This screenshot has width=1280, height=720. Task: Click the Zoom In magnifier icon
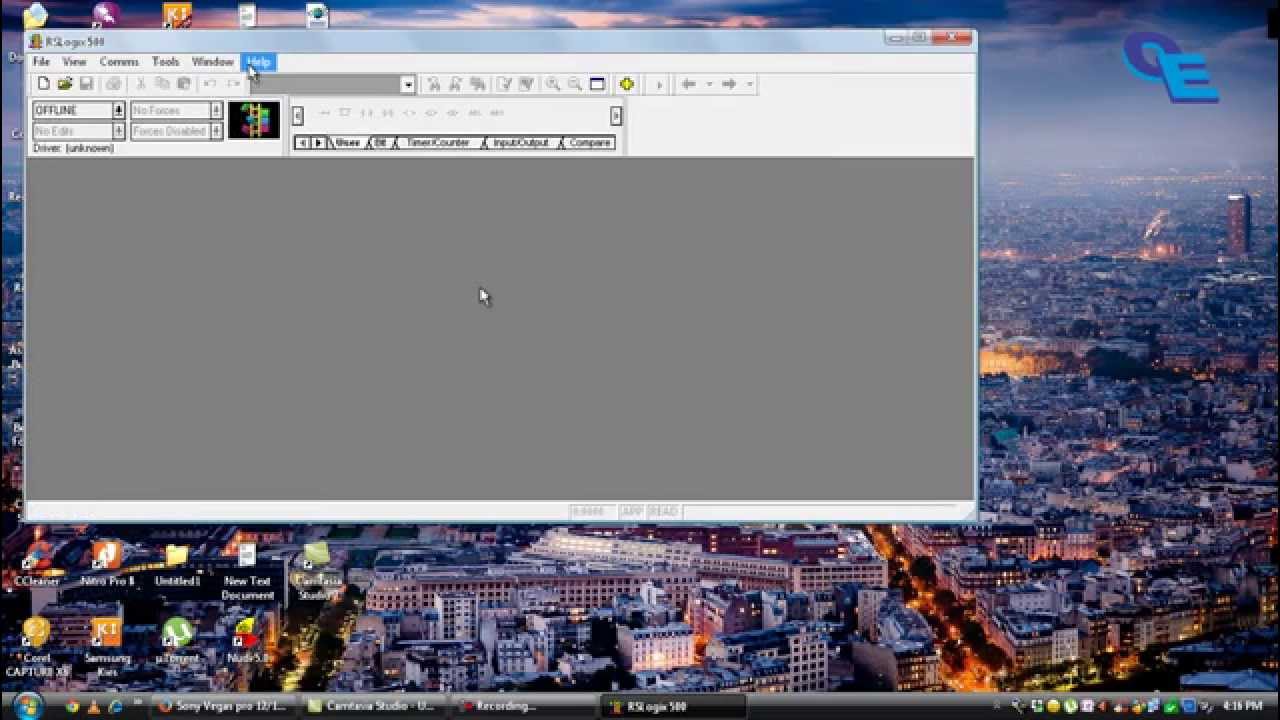coord(553,84)
